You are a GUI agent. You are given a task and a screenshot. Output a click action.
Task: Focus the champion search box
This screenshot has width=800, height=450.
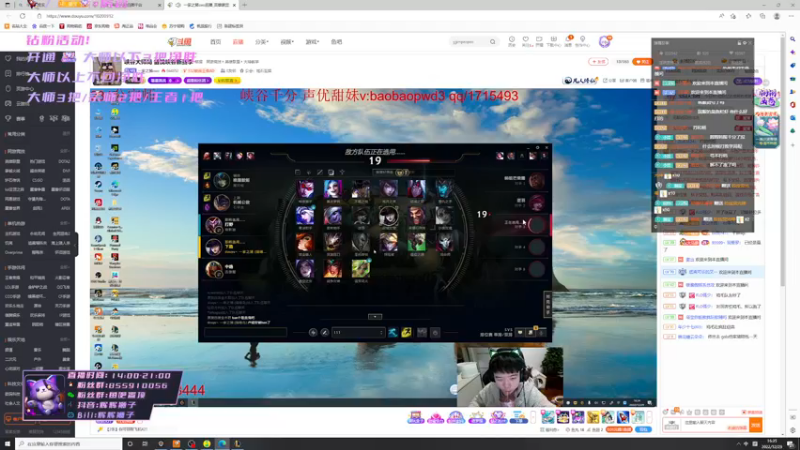(413, 172)
